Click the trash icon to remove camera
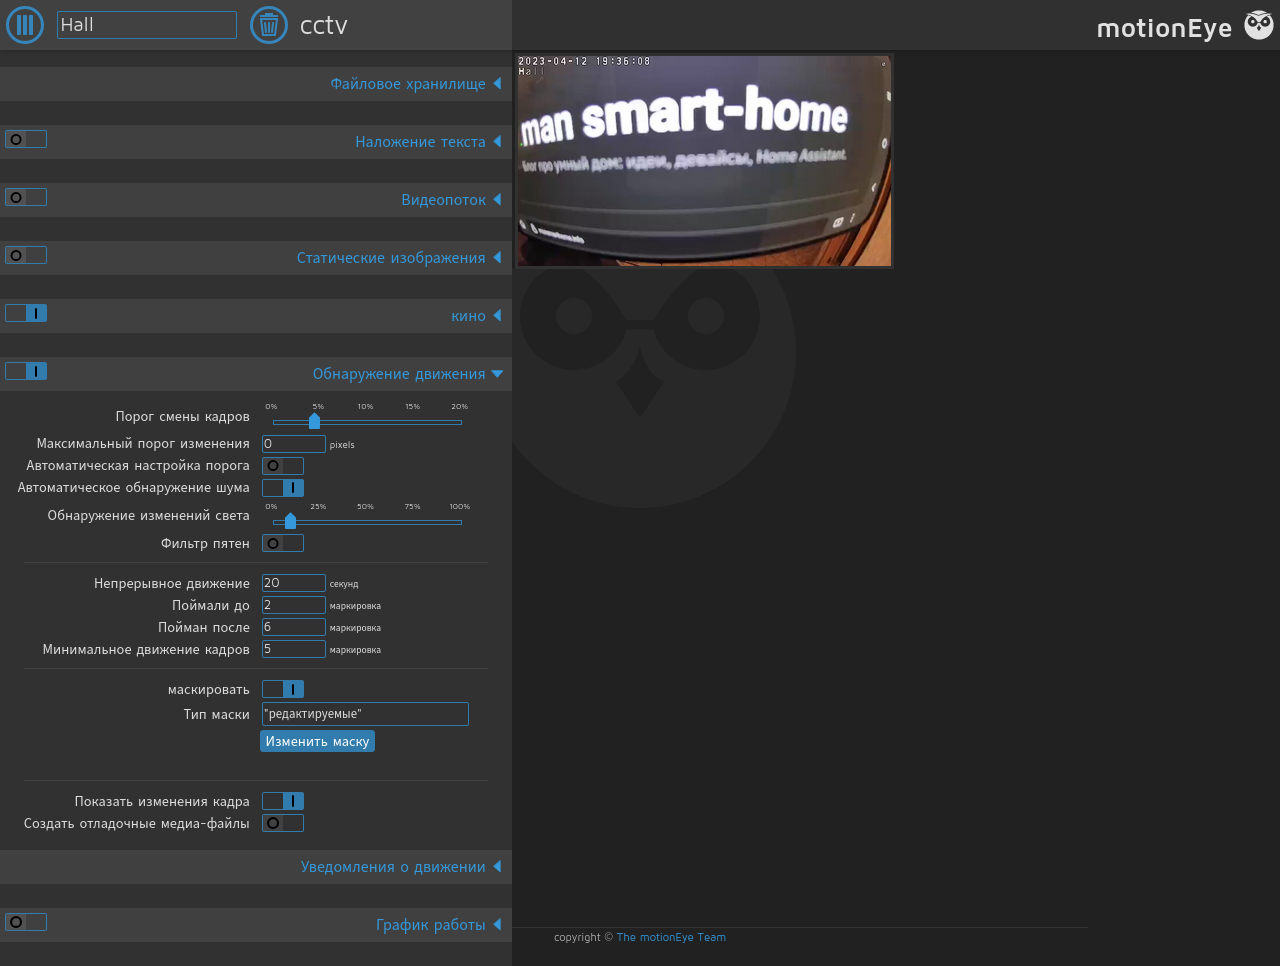The height and width of the screenshot is (966, 1280). pyautogui.click(x=268, y=25)
